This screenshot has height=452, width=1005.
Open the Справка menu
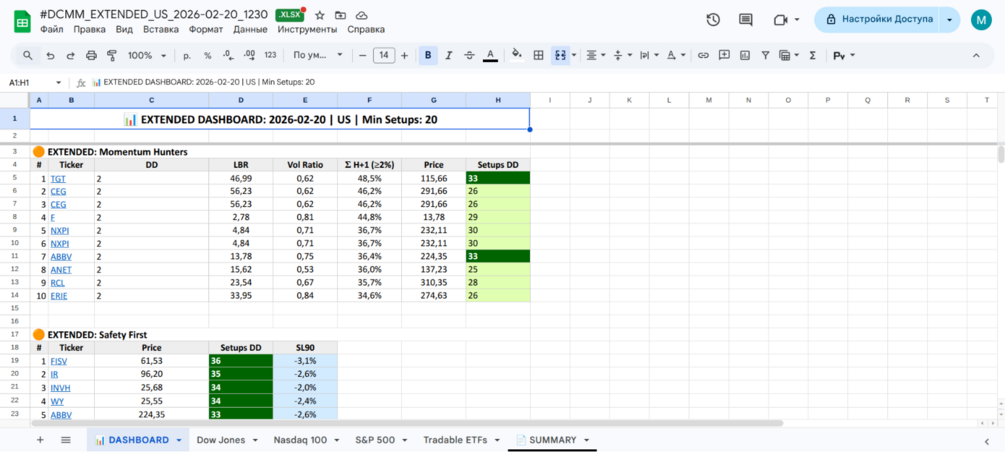366,29
